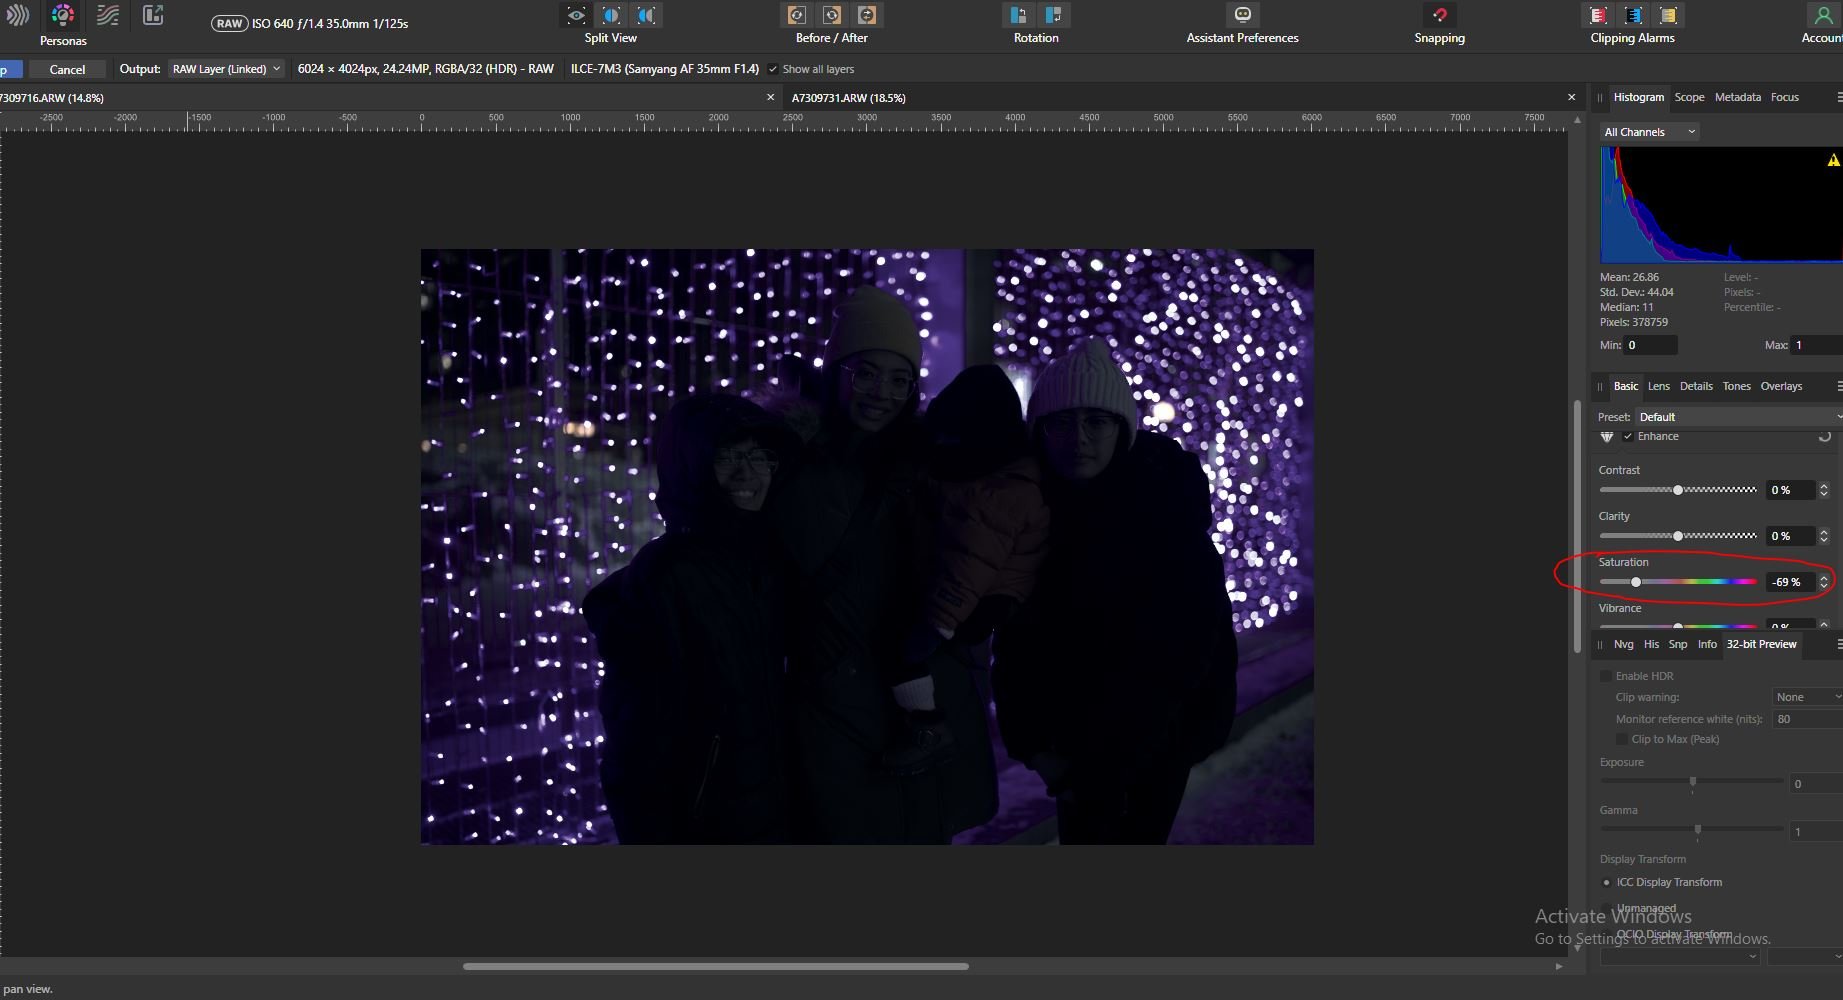Click the Cancel button
The height and width of the screenshot is (1000, 1843).
click(x=67, y=69)
